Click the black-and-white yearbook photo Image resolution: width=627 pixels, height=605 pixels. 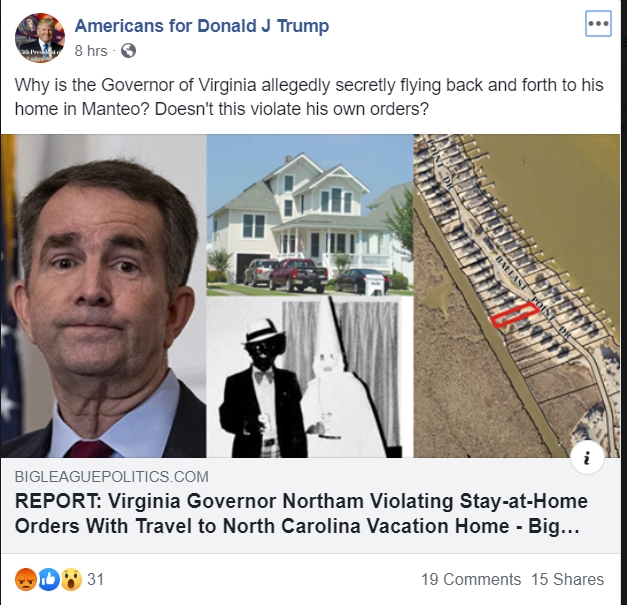310,377
